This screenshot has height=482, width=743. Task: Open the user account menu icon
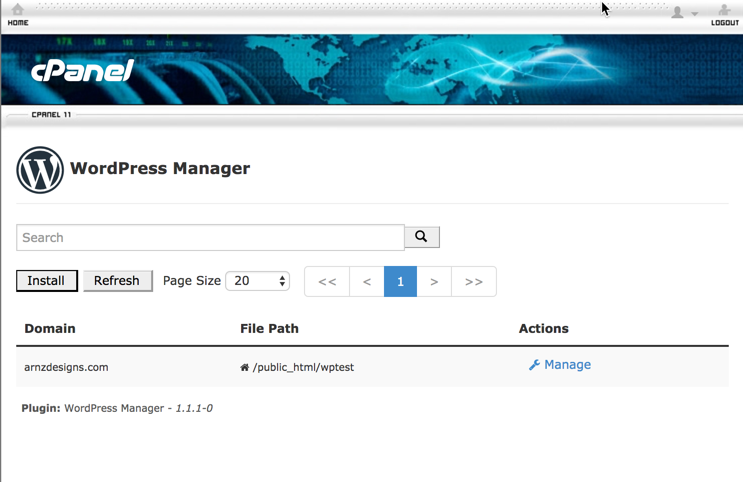coord(677,13)
